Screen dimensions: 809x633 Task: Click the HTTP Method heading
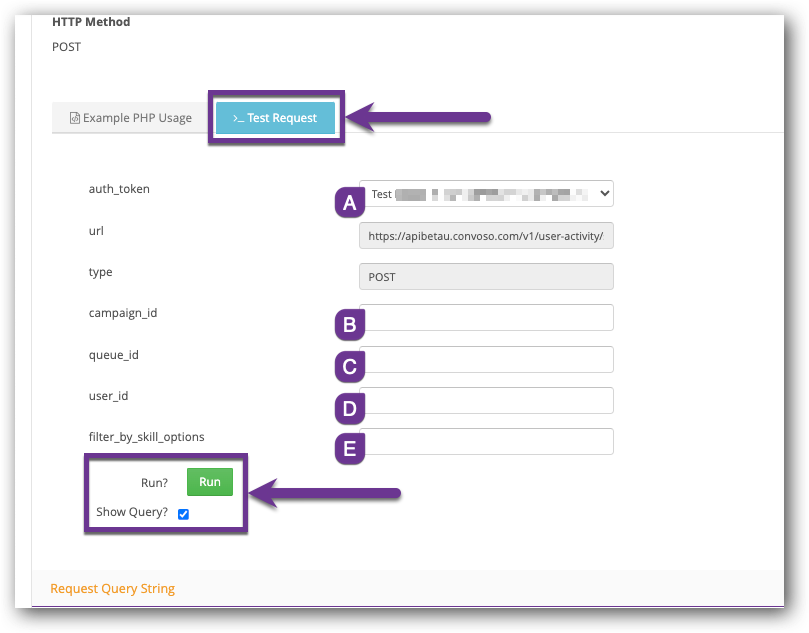pyautogui.click(x=91, y=22)
